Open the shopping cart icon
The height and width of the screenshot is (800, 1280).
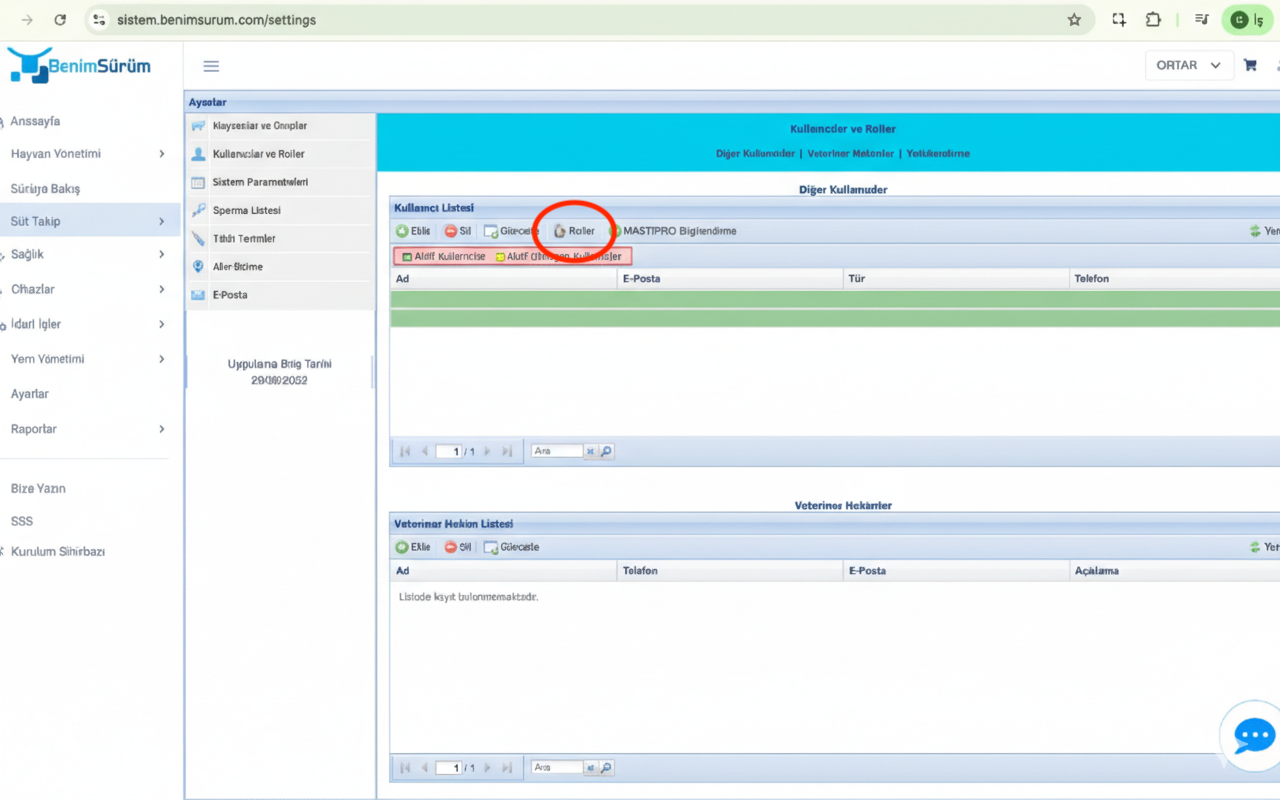[1250, 65]
